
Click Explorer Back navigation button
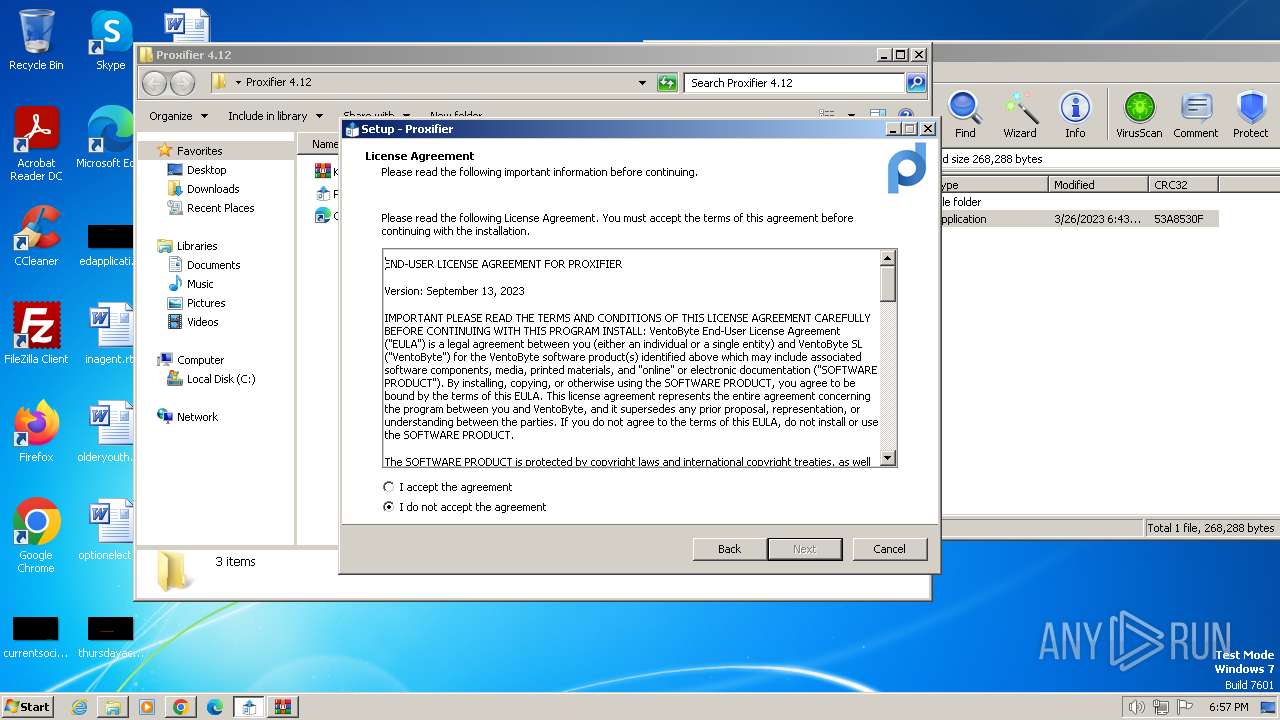(154, 83)
